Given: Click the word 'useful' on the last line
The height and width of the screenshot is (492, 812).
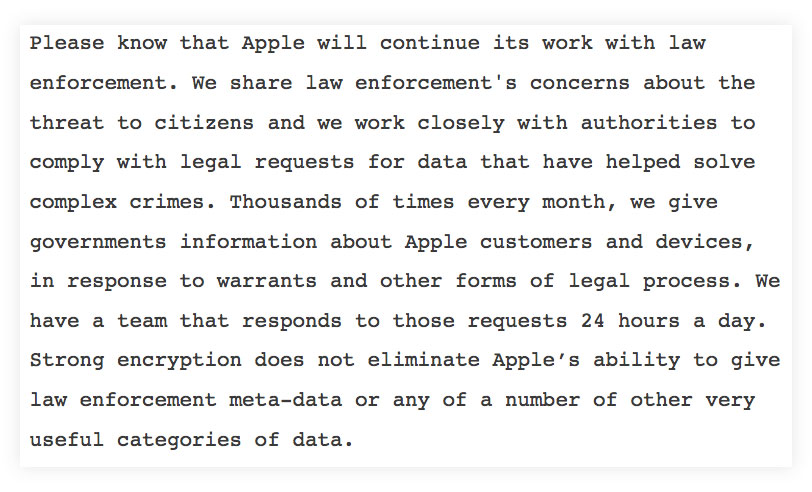Looking at the screenshot, I should tap(67, 440).
